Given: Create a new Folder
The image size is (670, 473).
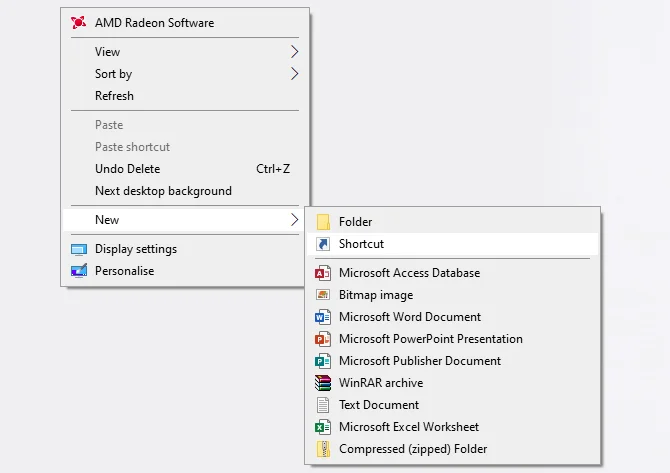Looking at the screenshot, I should pos(453,222).
